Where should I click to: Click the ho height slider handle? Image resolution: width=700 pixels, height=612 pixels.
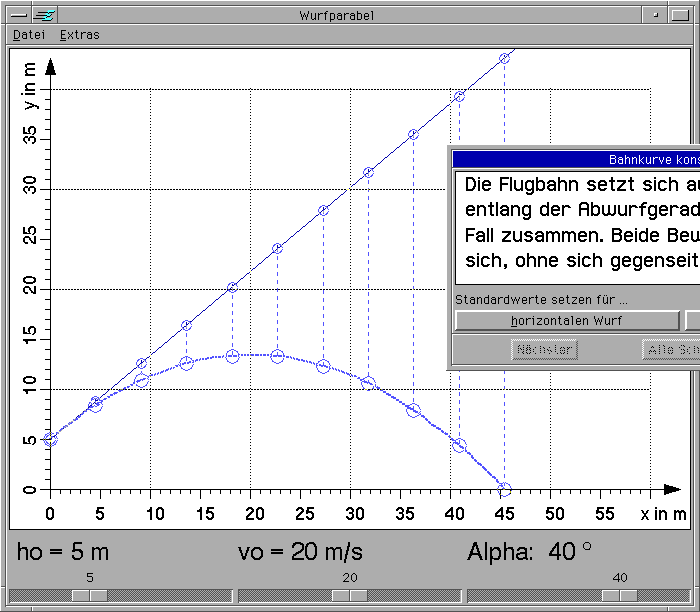(89, 595)
